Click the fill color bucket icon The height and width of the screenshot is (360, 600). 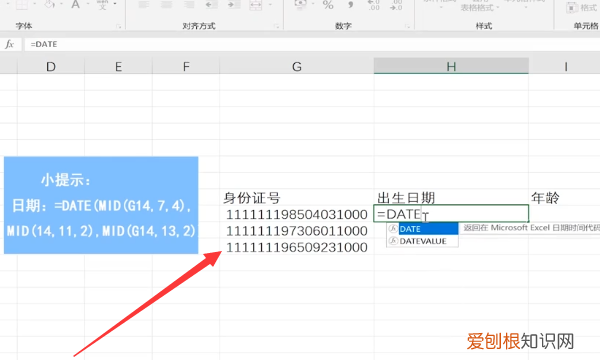[50, 5]
